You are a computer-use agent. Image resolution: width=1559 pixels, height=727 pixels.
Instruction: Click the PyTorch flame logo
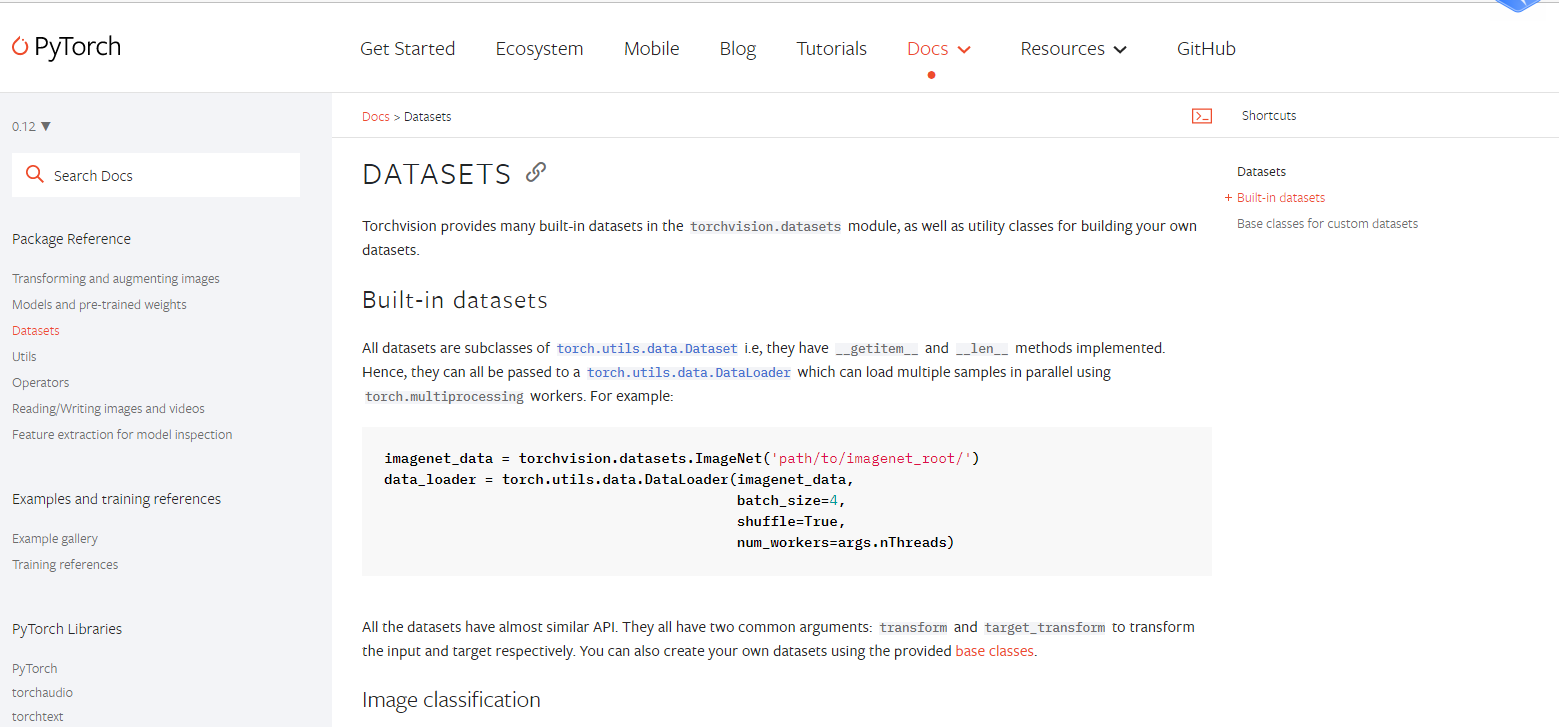(x=20, y=47)
